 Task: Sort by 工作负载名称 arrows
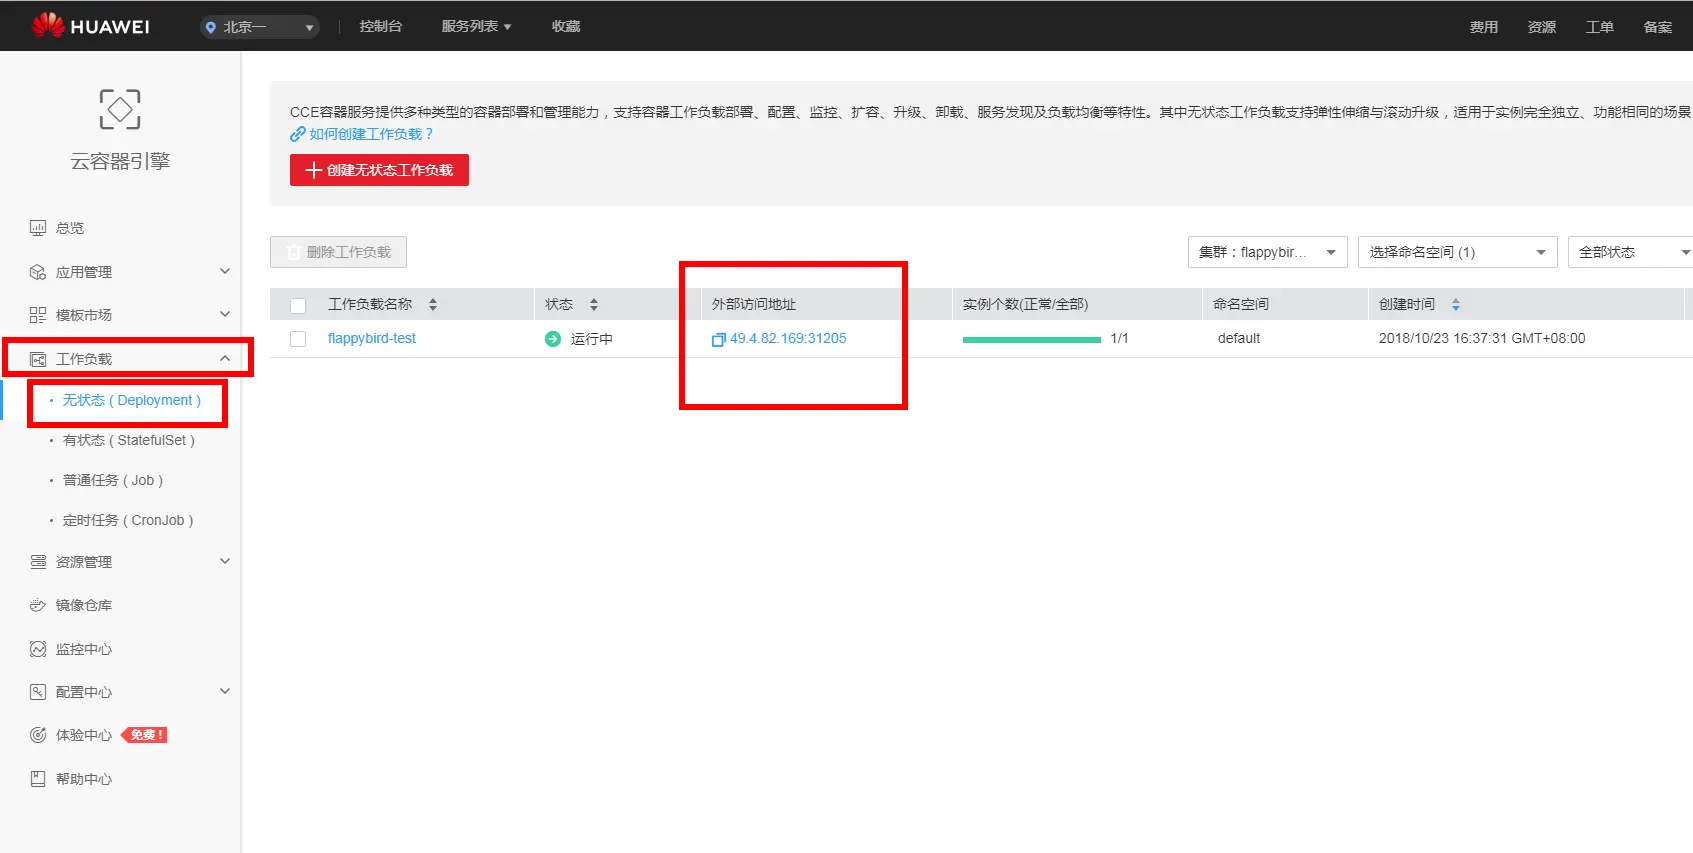click(x=433, y=304)
